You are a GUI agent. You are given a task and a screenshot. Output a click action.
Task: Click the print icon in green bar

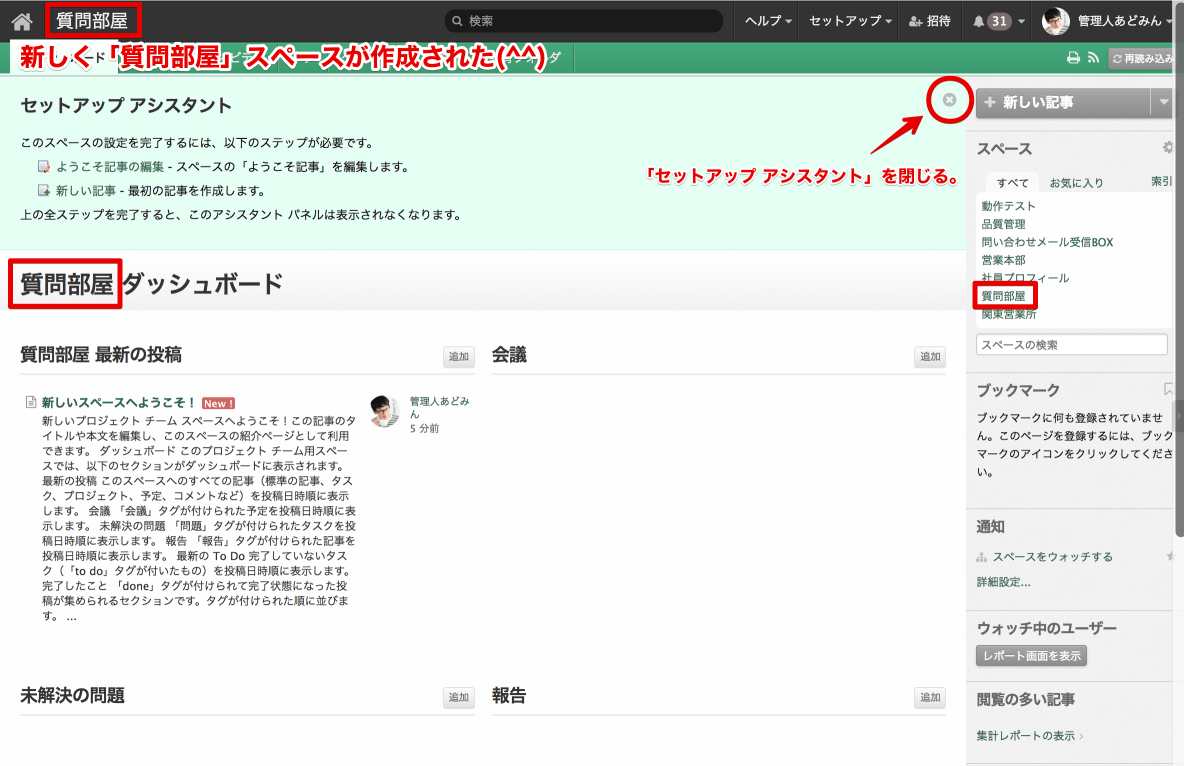click(x=1073, y=59)
